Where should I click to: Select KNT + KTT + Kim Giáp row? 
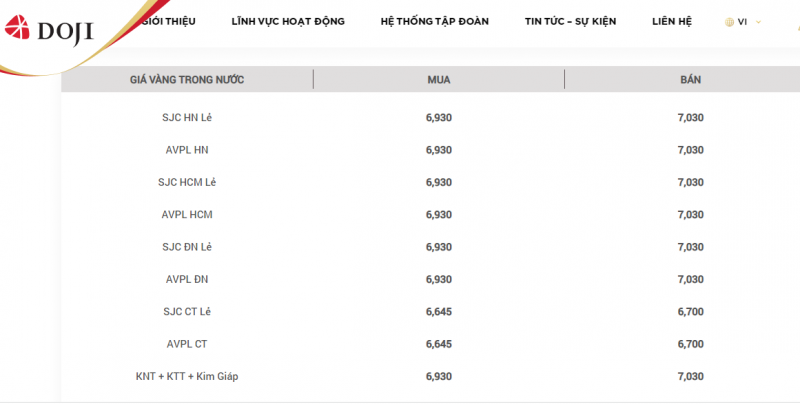click(x=187, y=376)
